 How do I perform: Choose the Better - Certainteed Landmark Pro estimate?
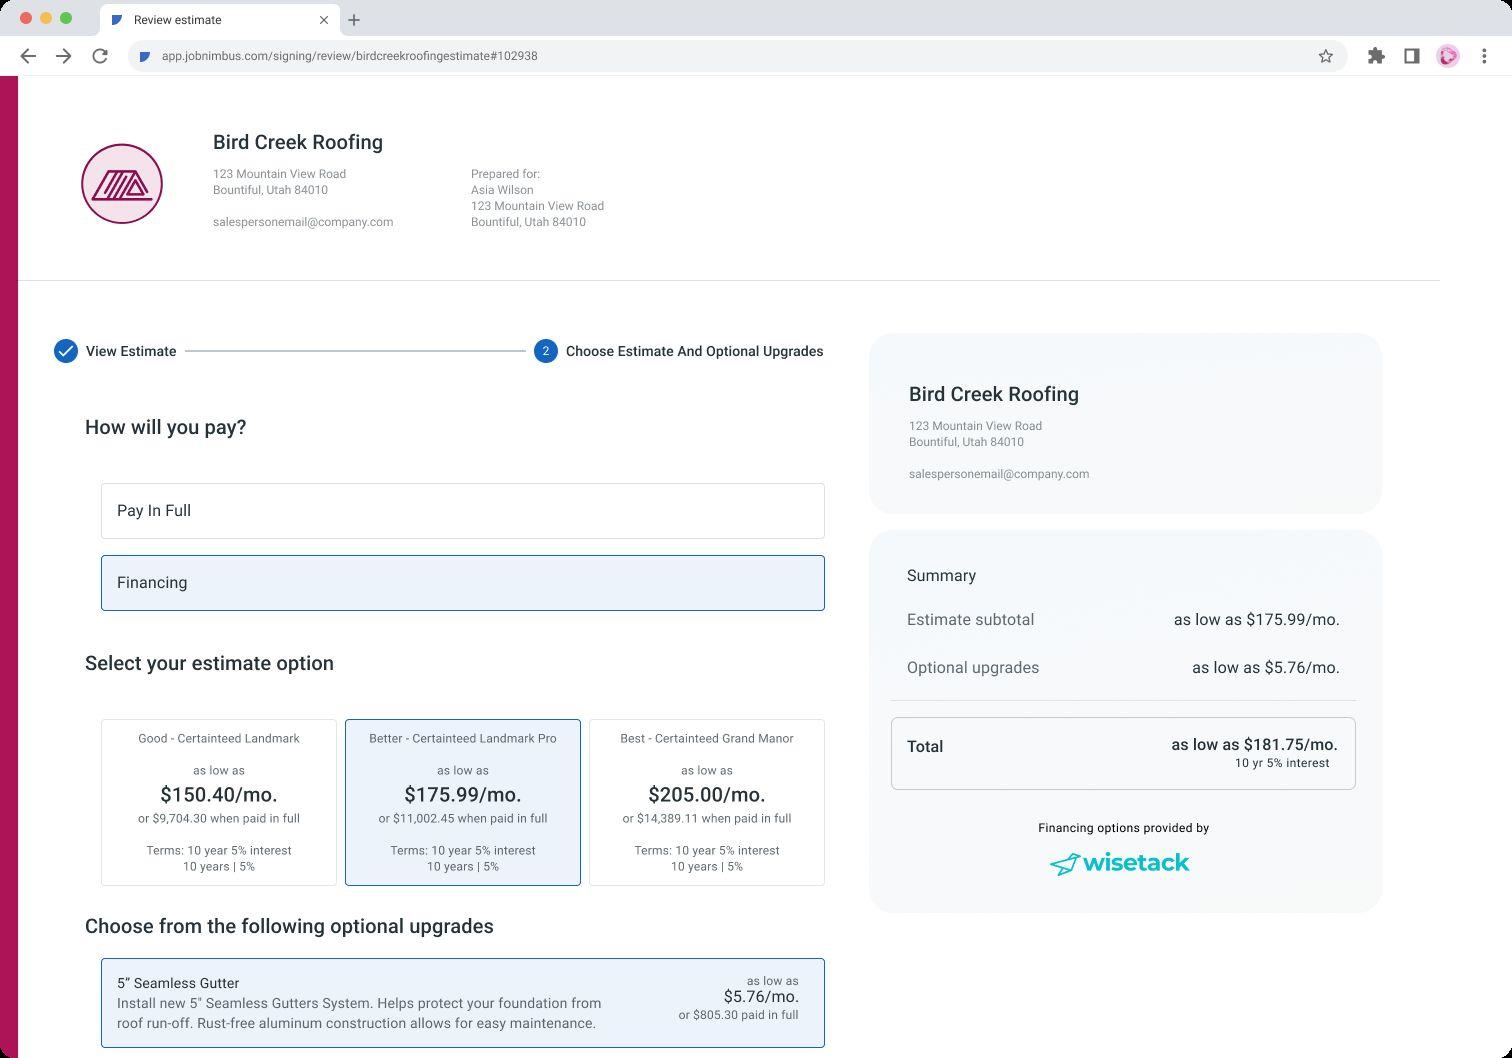(463, 802)
